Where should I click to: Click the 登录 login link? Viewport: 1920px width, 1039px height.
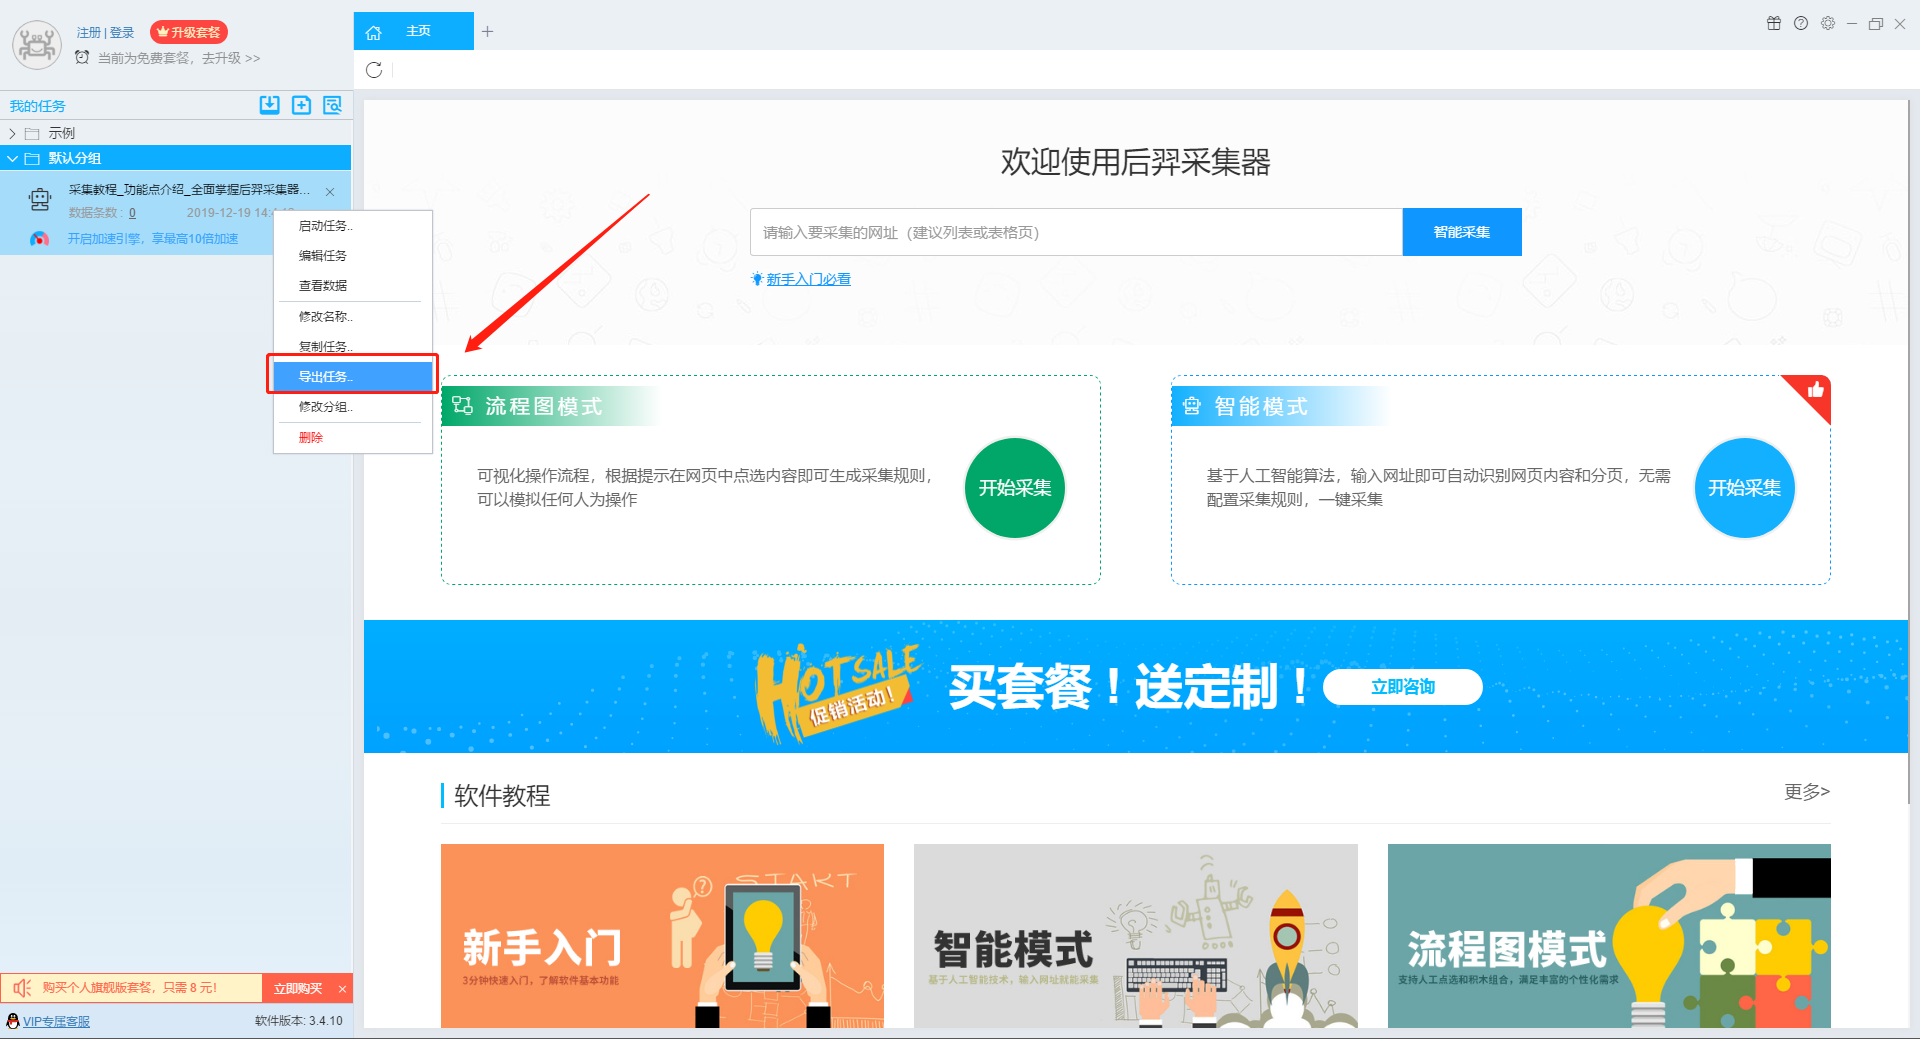pyautogui.click(x=122, y=33)
